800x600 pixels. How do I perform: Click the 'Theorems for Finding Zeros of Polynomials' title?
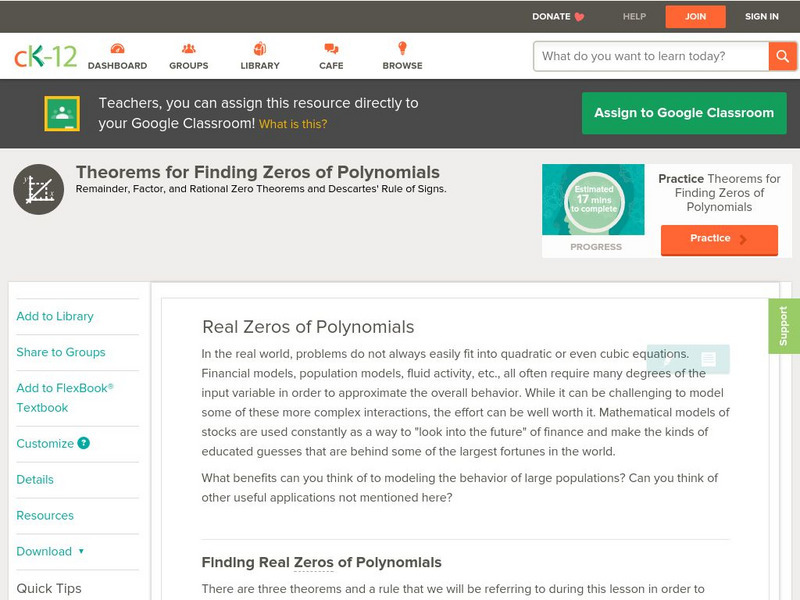click(258, 172)
